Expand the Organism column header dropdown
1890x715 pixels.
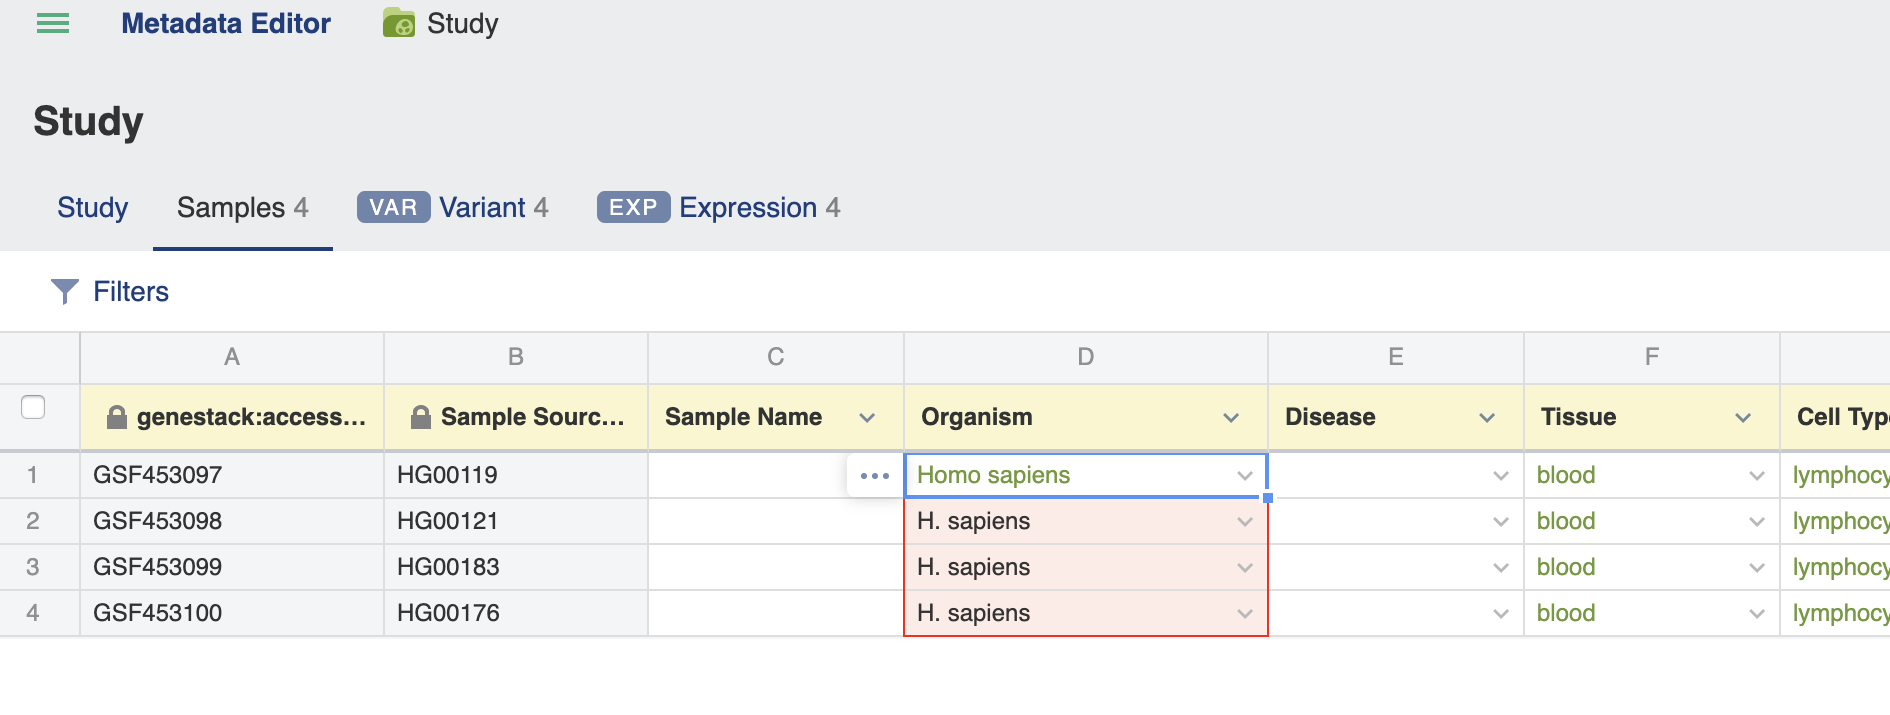(1231, 418)
